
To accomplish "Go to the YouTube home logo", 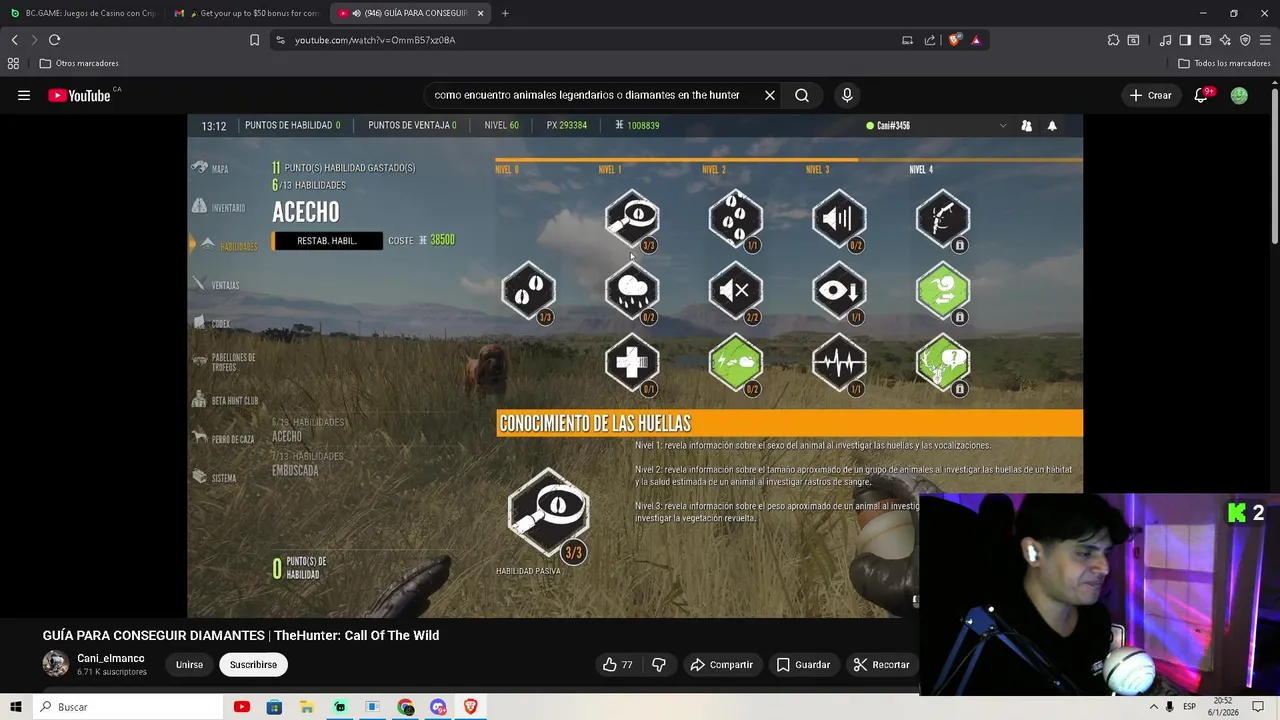I will (80, 95).
